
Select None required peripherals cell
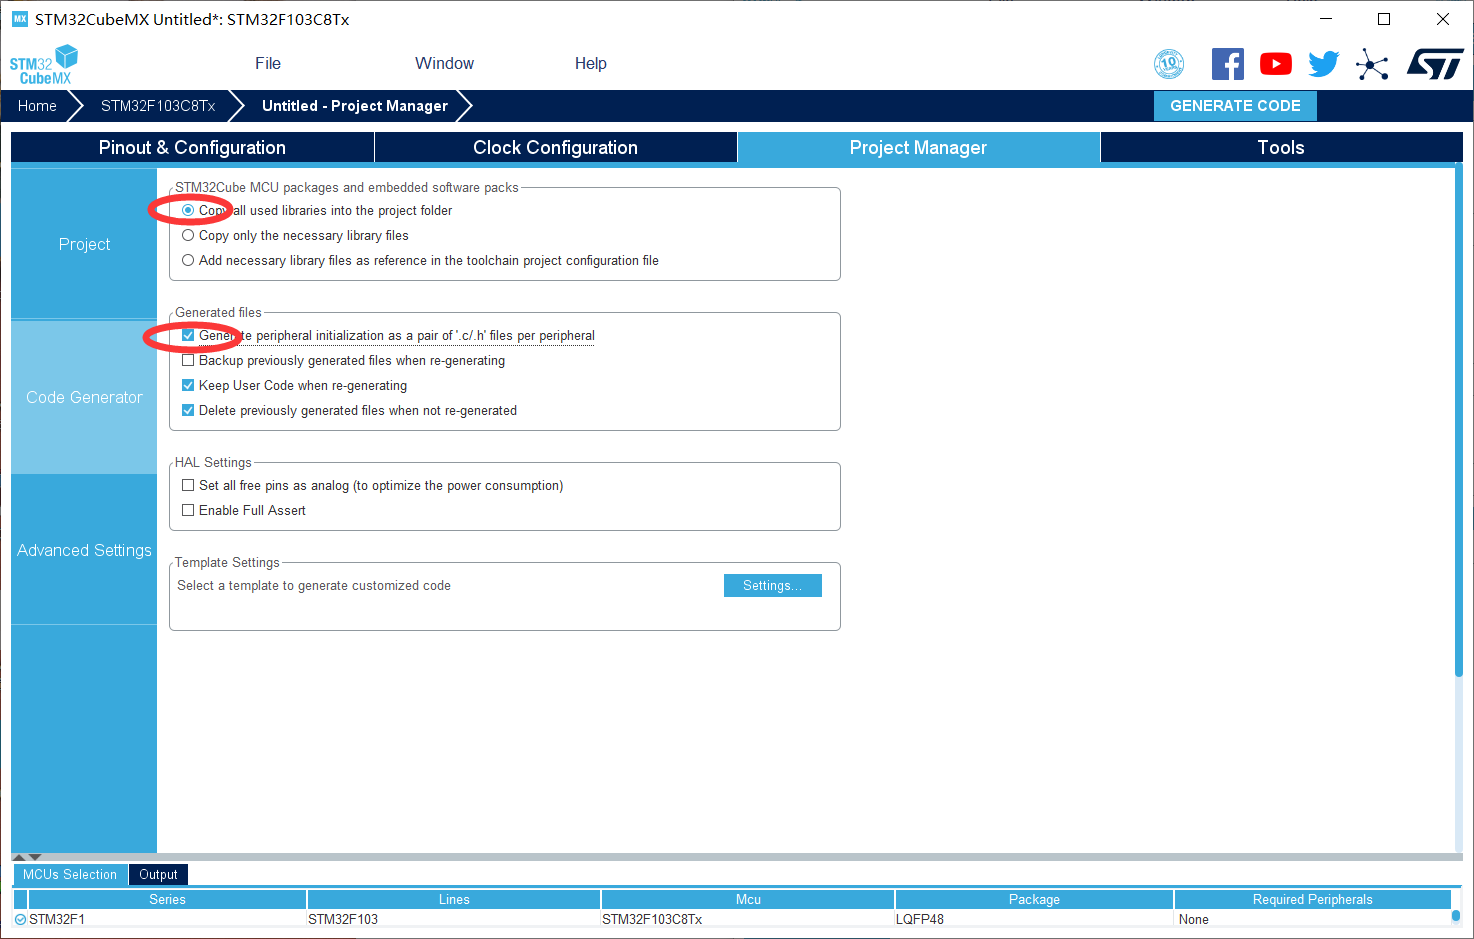tap(1312, 919)
